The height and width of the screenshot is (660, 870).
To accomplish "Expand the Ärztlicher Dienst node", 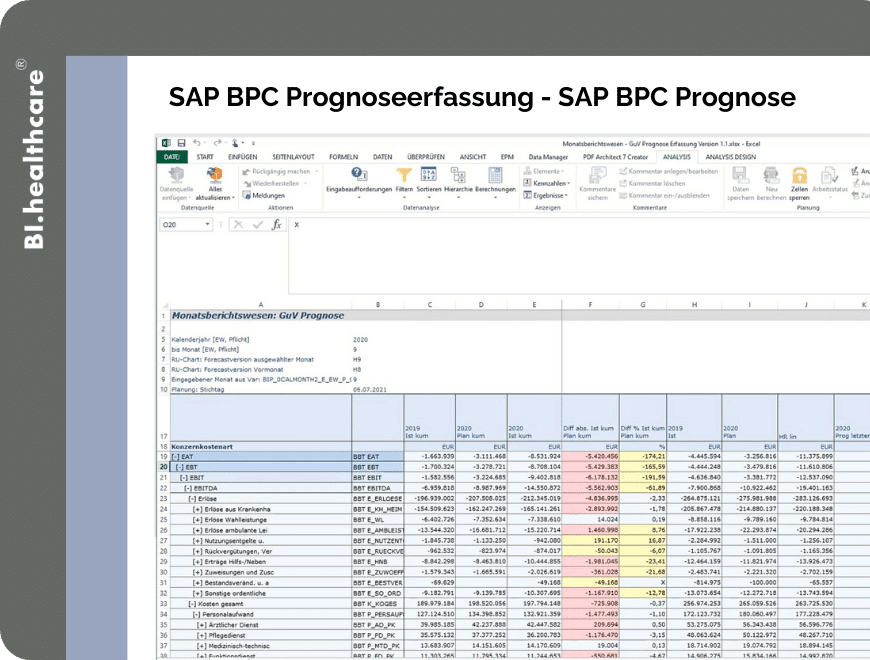I will [201, 625].
